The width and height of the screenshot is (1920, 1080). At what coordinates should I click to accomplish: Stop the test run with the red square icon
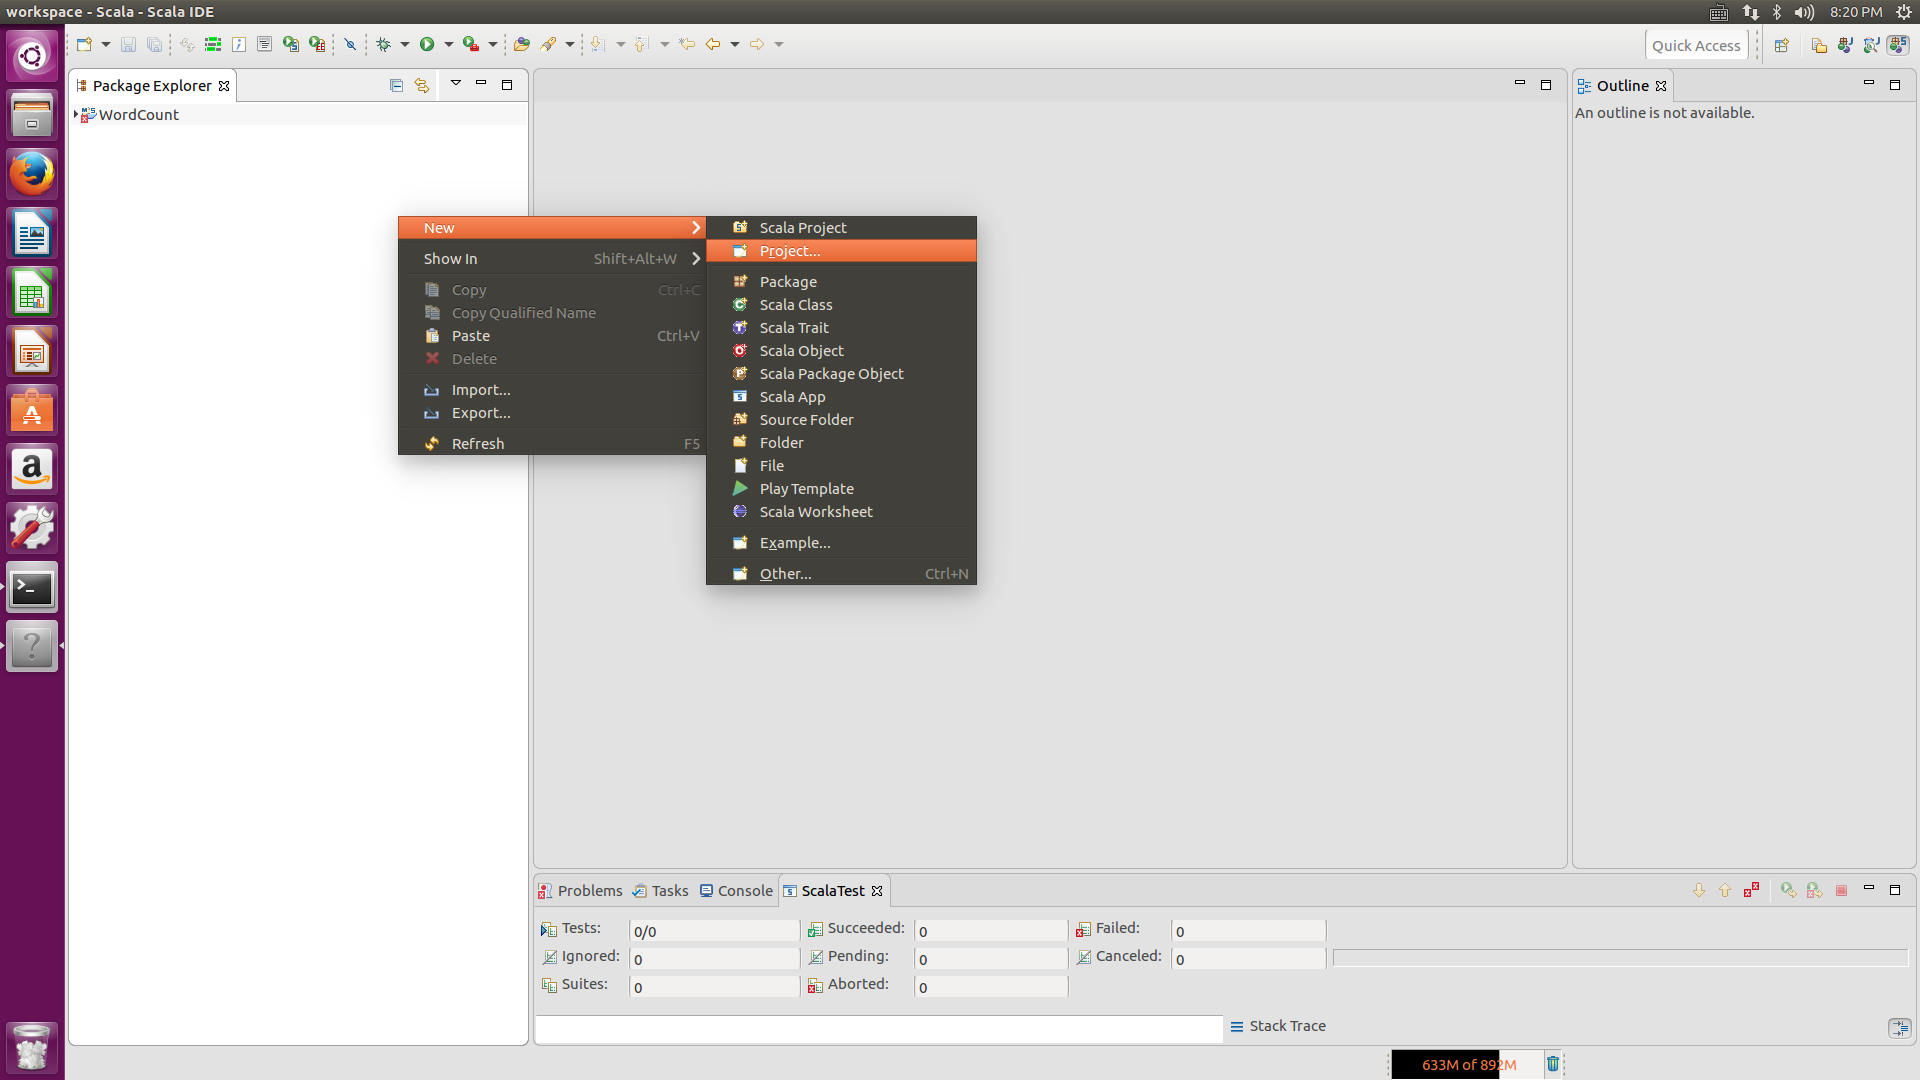[1842, 890]
